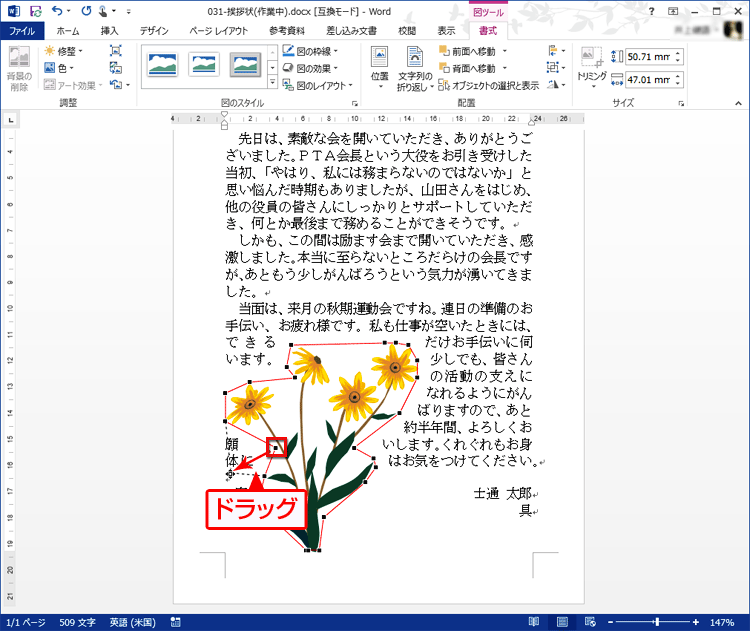Open 図の効果 picture effects
750x631 pixels.
coord(310,68)
